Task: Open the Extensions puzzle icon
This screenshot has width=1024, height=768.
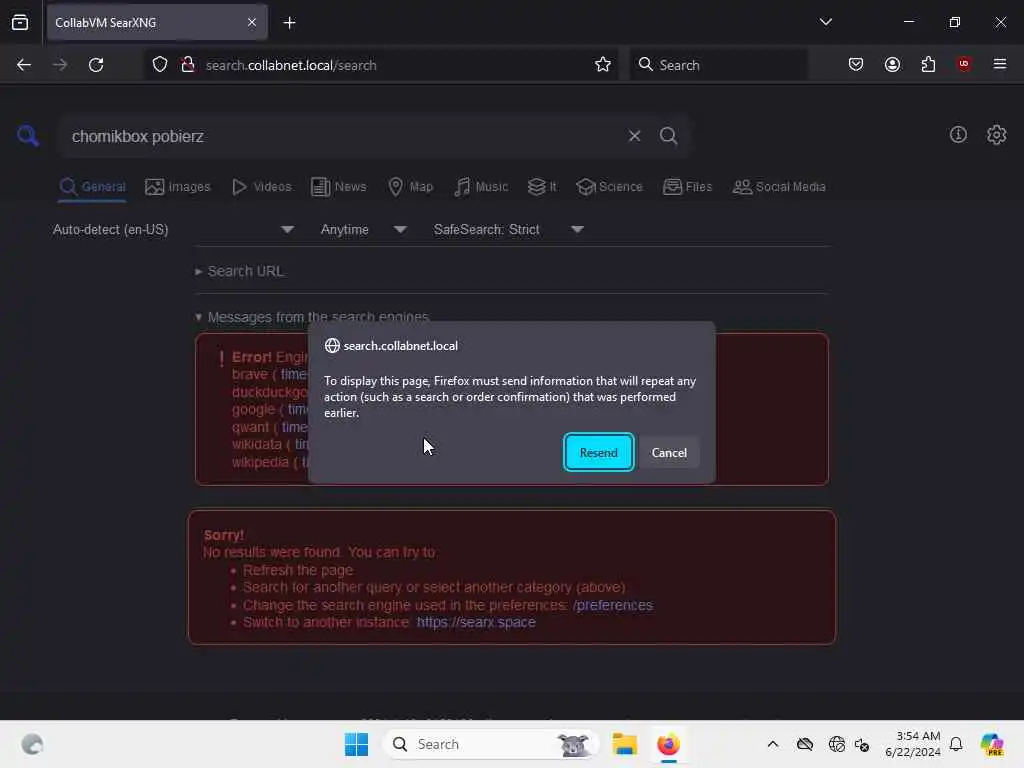Action: 928,65
